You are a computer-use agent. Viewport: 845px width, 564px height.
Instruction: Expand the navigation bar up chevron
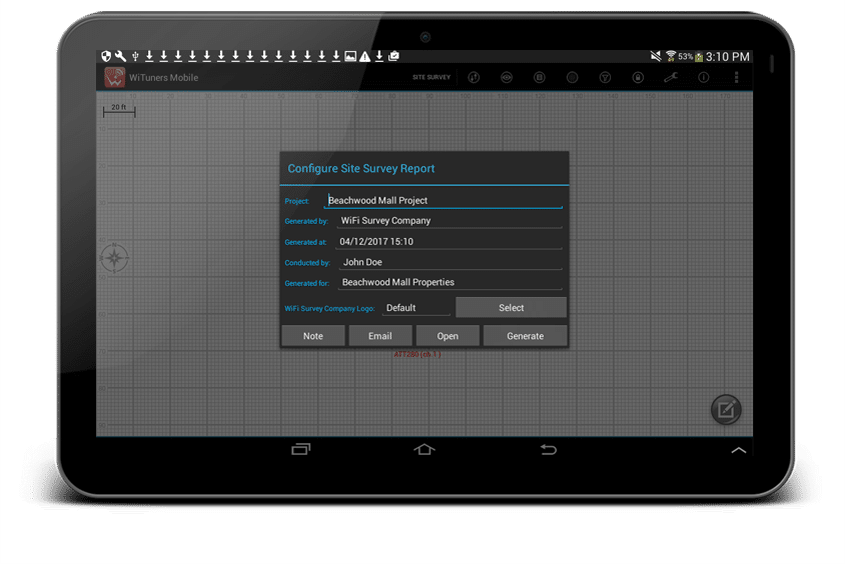738,450
